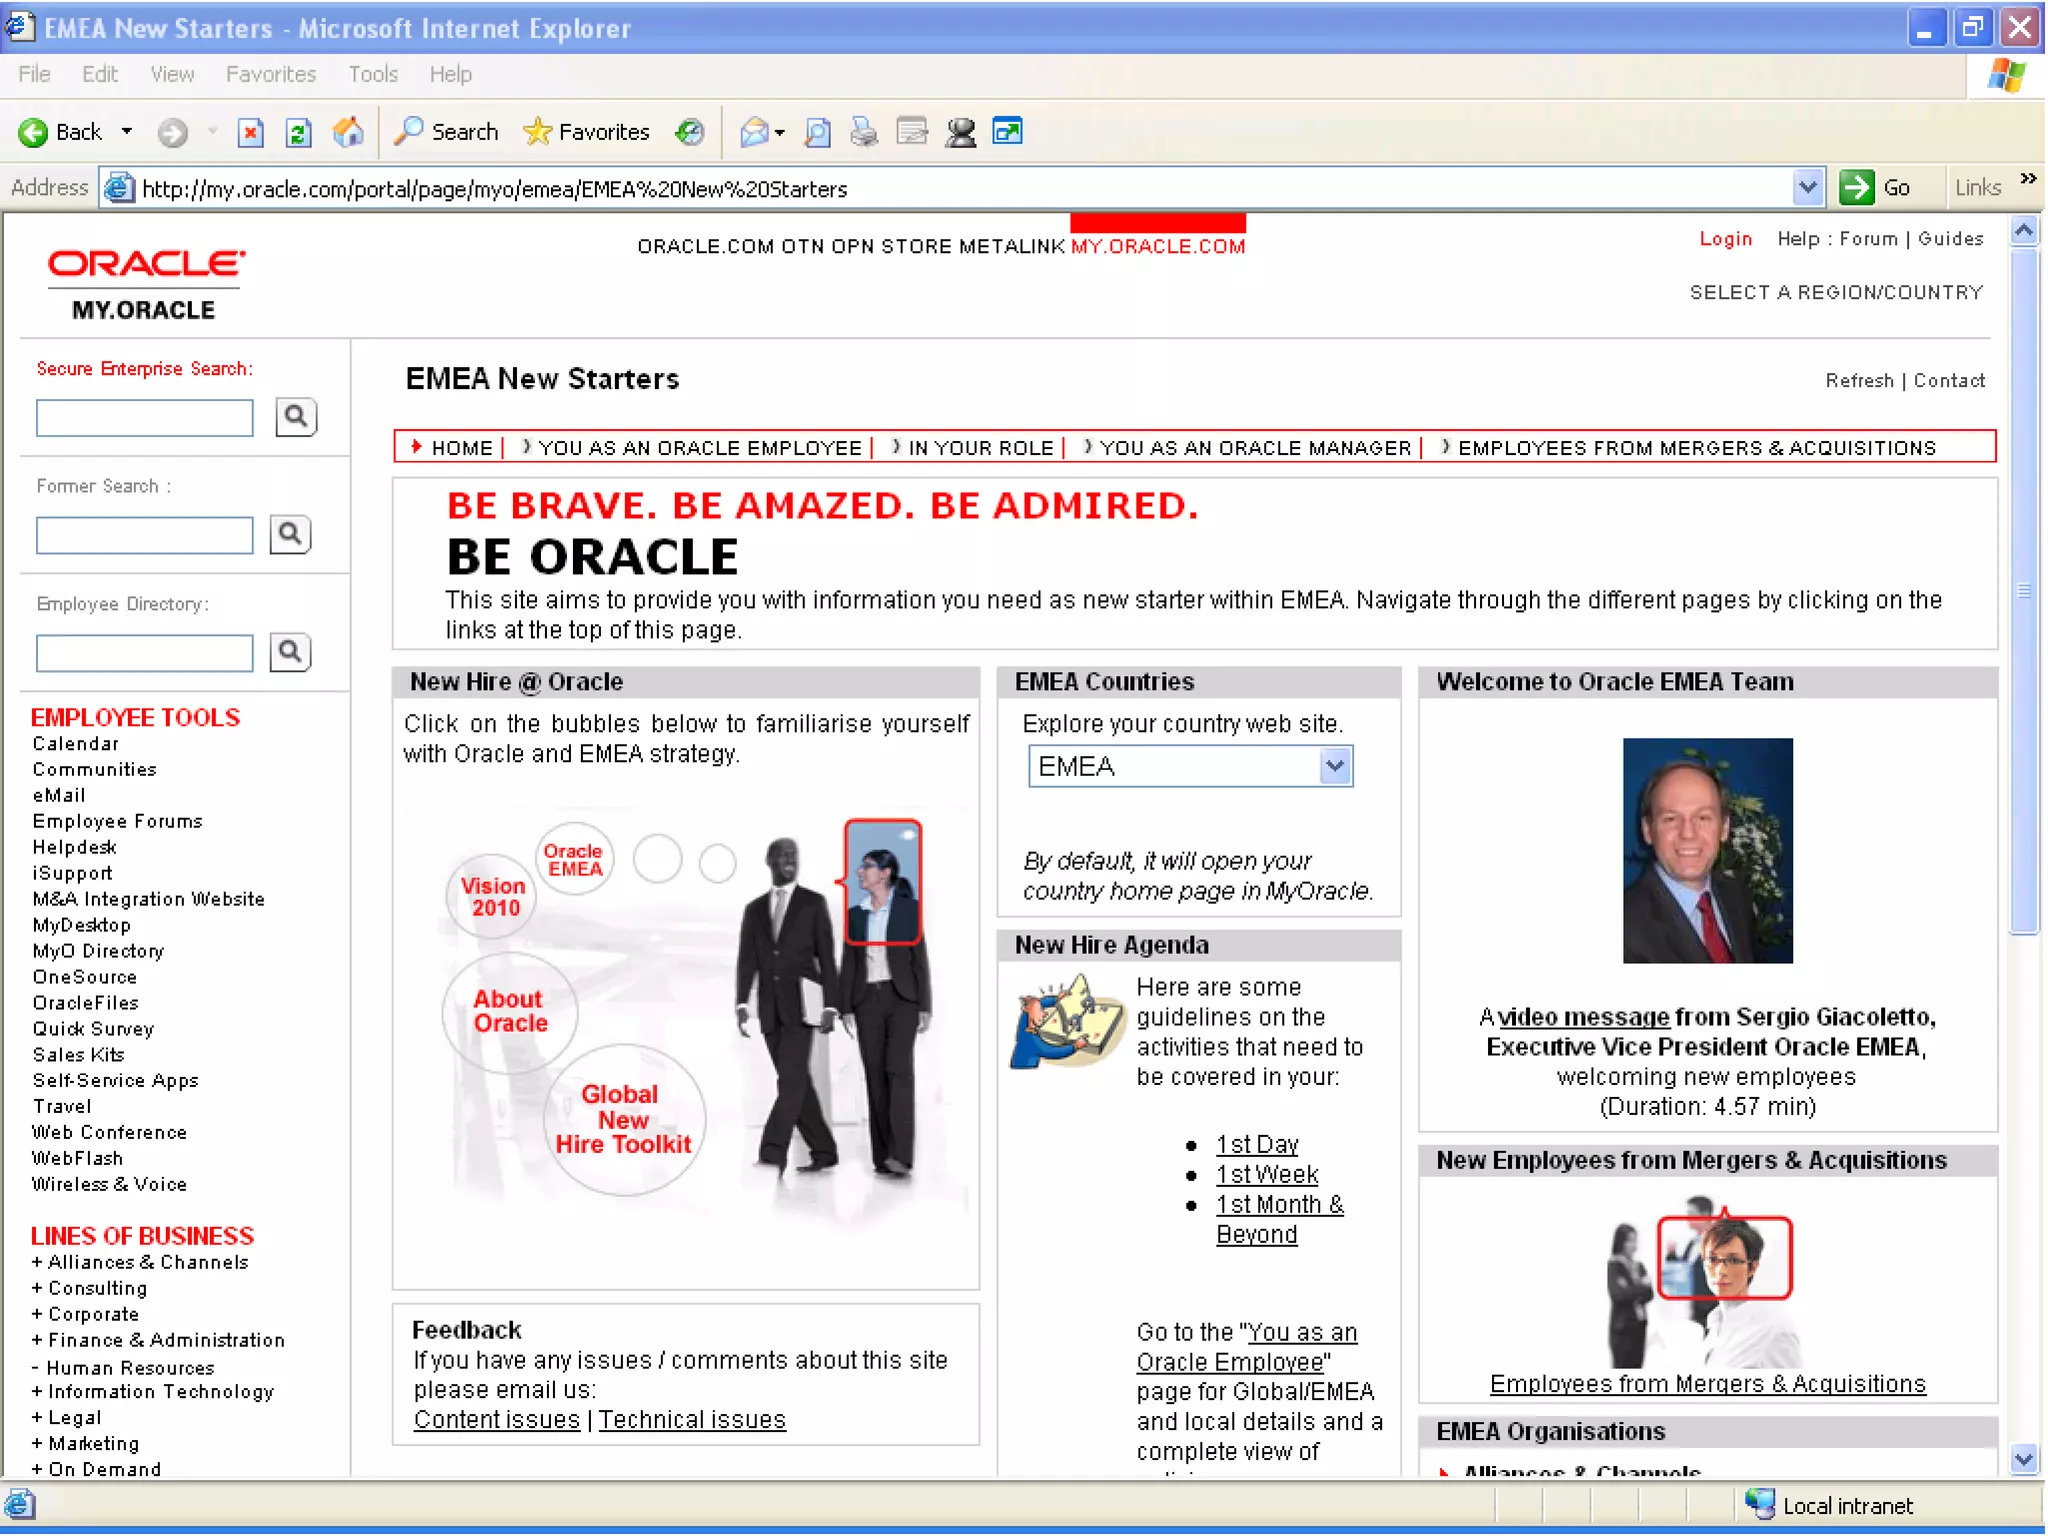Click the Technical issues feedback link

coord(692,1420)
